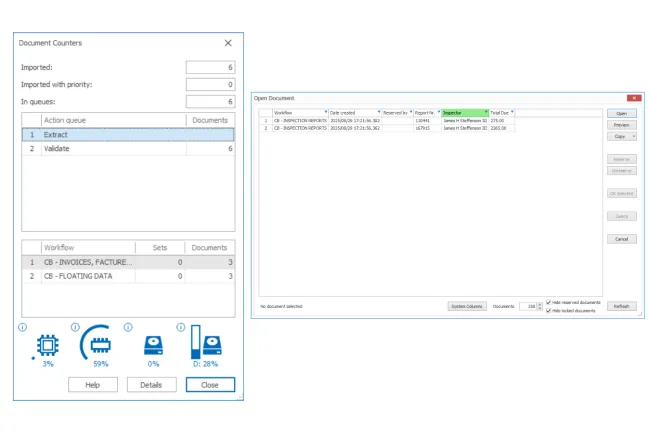
Task: Click the Date created column header
Action: [355, 113]
